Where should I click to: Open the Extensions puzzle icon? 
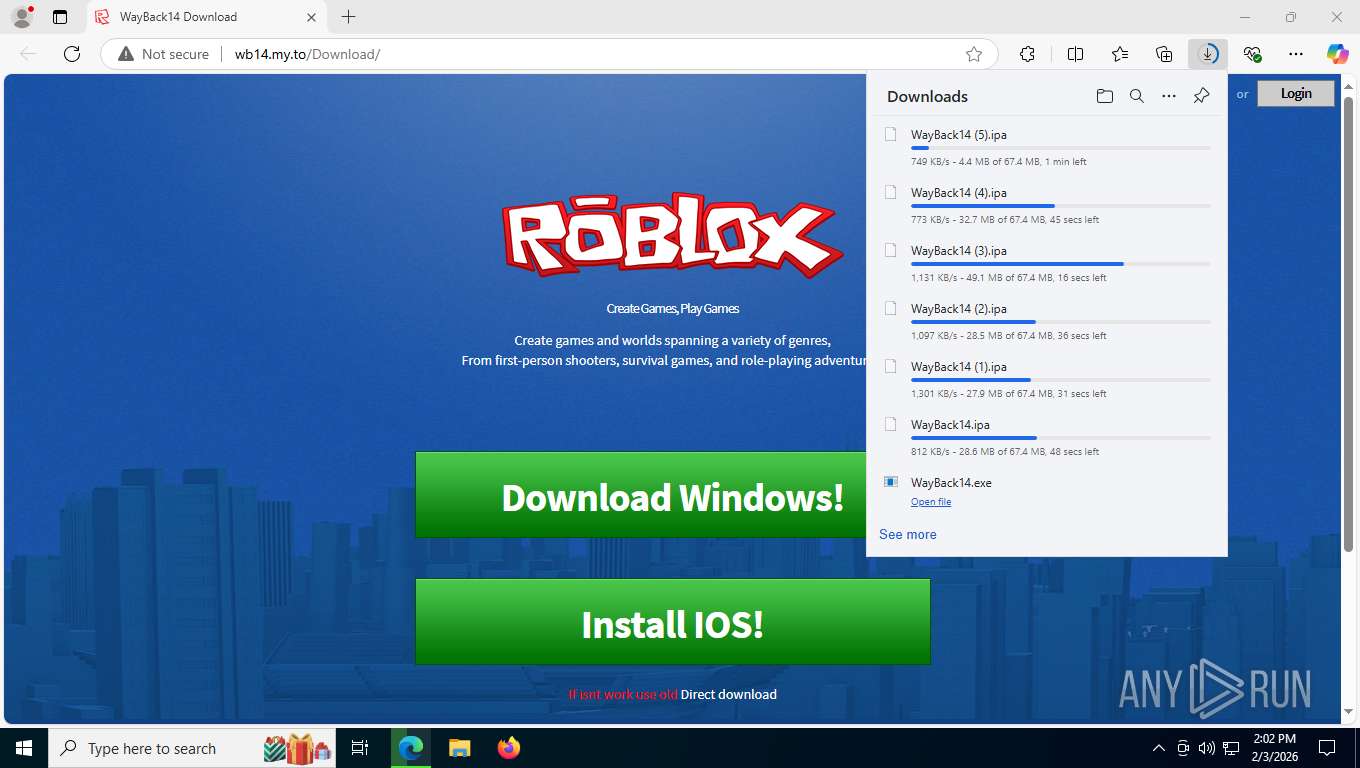click(x=1027, y=54)
